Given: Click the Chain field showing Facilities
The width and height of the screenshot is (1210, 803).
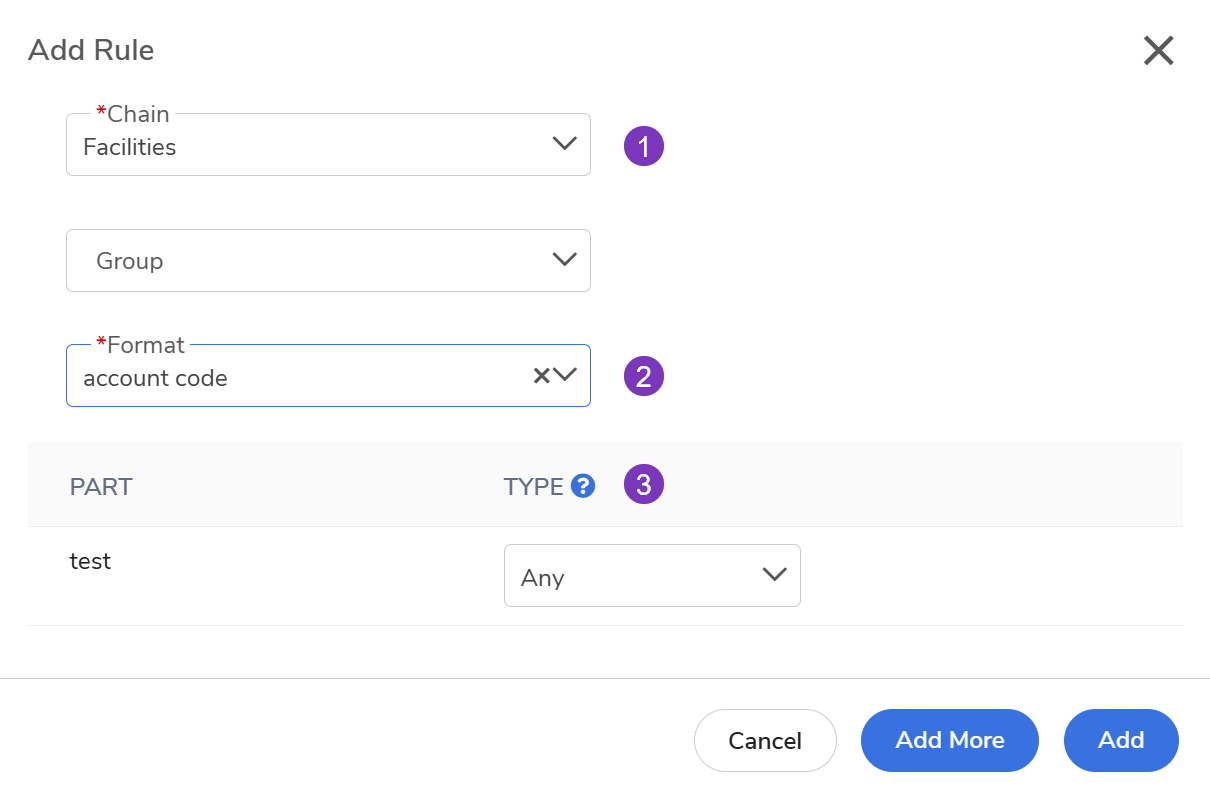Looking at the screenshot, I should click(x=300, y=147).
